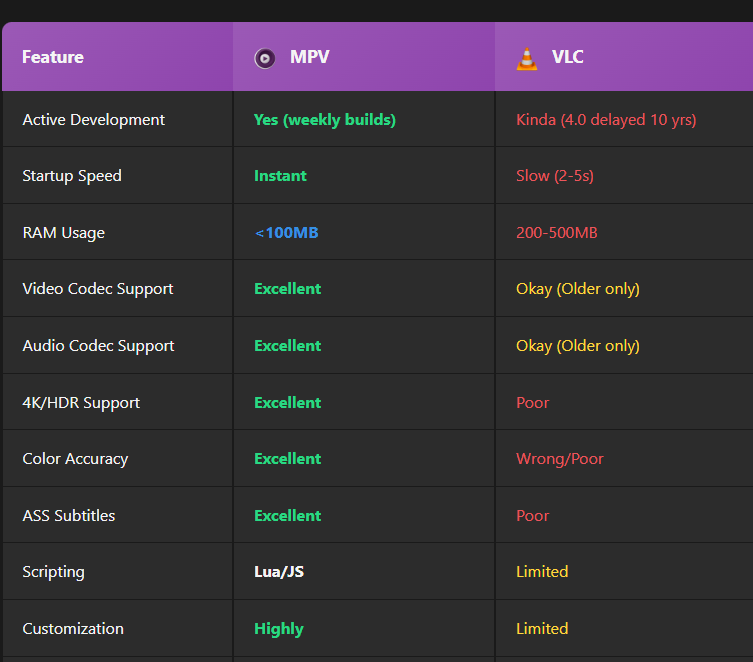Click the 'Highly' cell
753x662 pixels.
279,629
